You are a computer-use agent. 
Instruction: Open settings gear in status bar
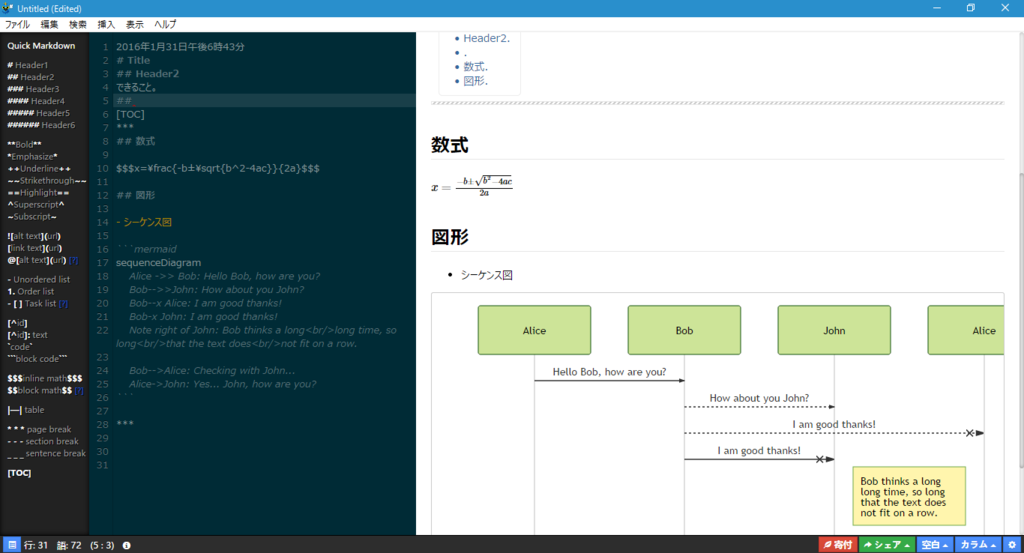1012,545
